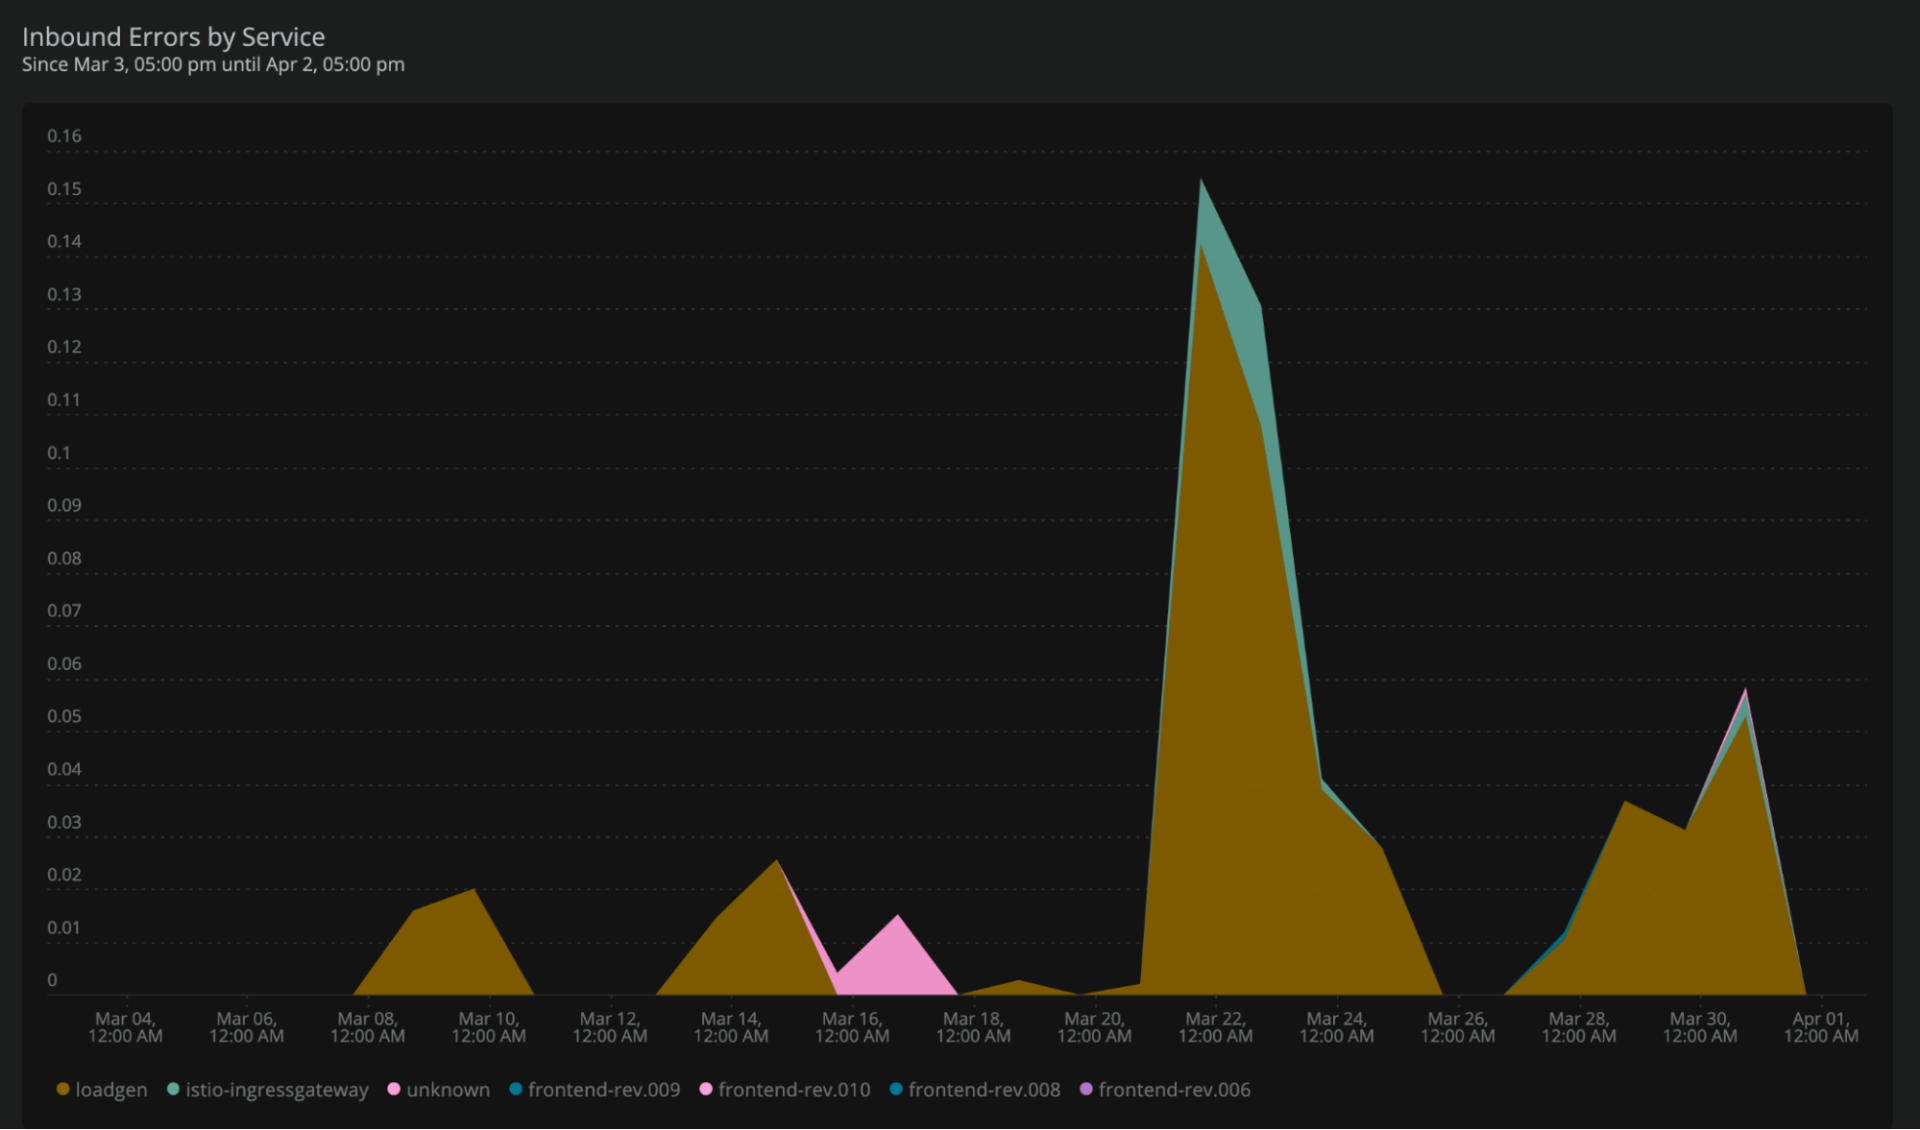Screen dimensions: 1920x1130
Task: Click the frontend-rev.006 legend label
Action: 1175,1090
